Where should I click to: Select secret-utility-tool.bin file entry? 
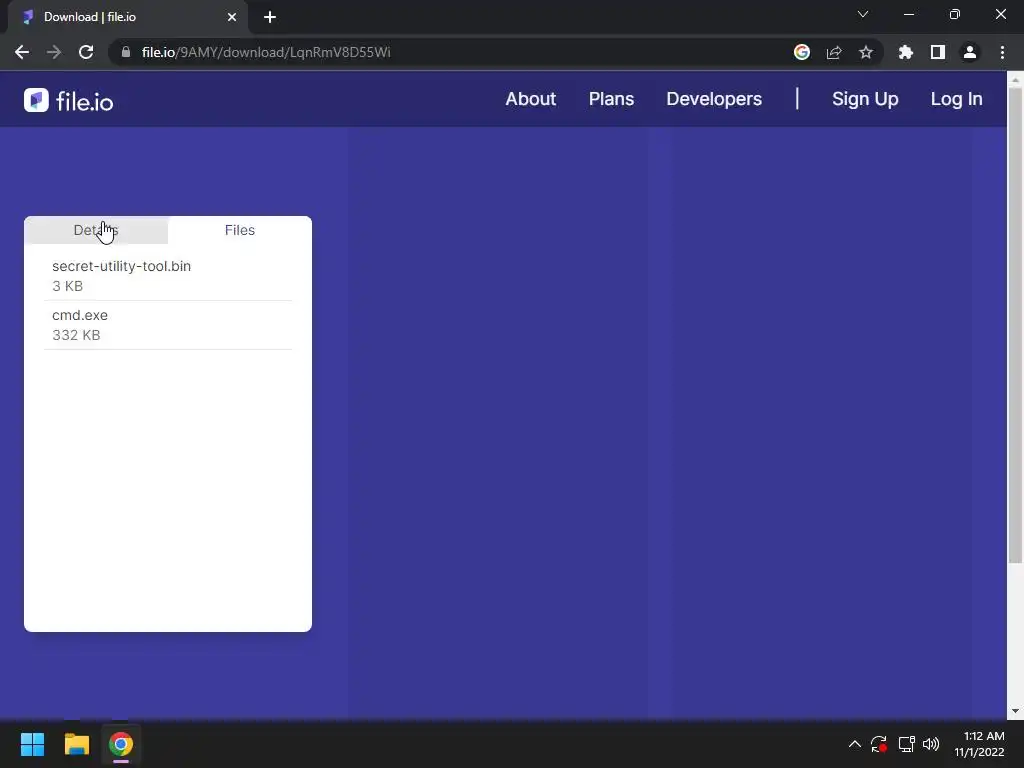tap(168, 276)
